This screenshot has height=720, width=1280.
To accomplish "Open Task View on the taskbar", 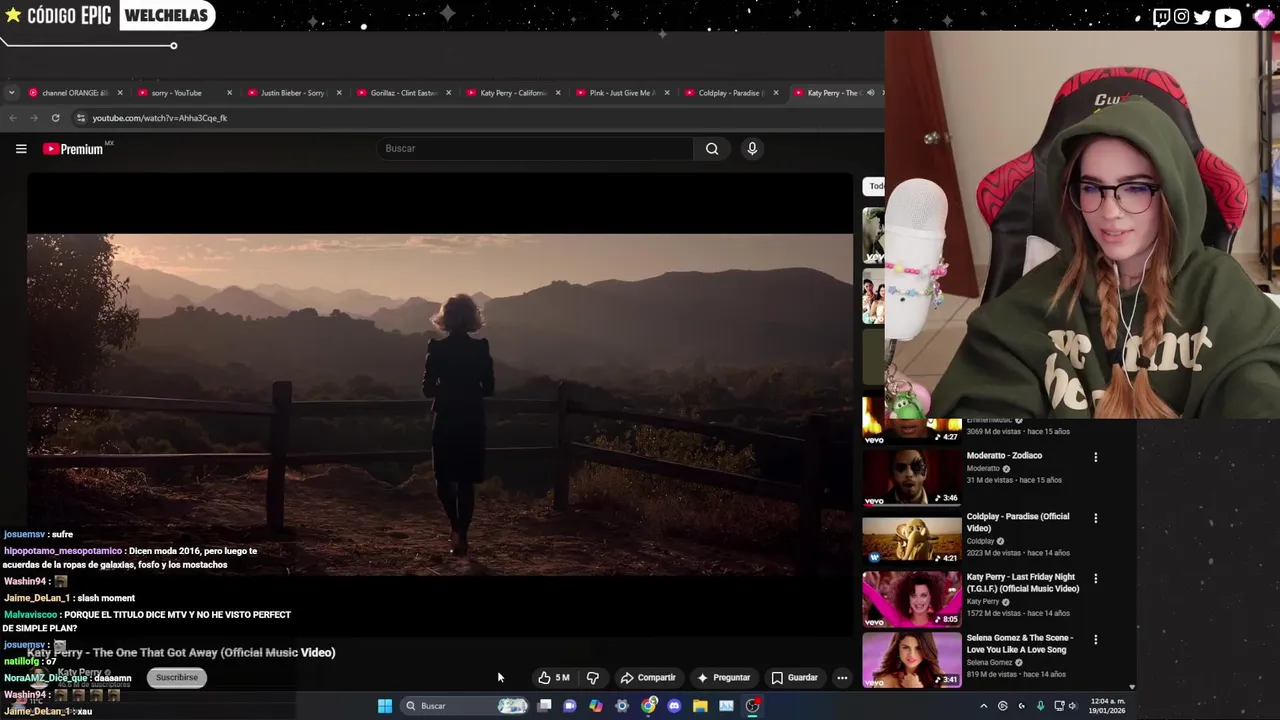I will (544, 706).
